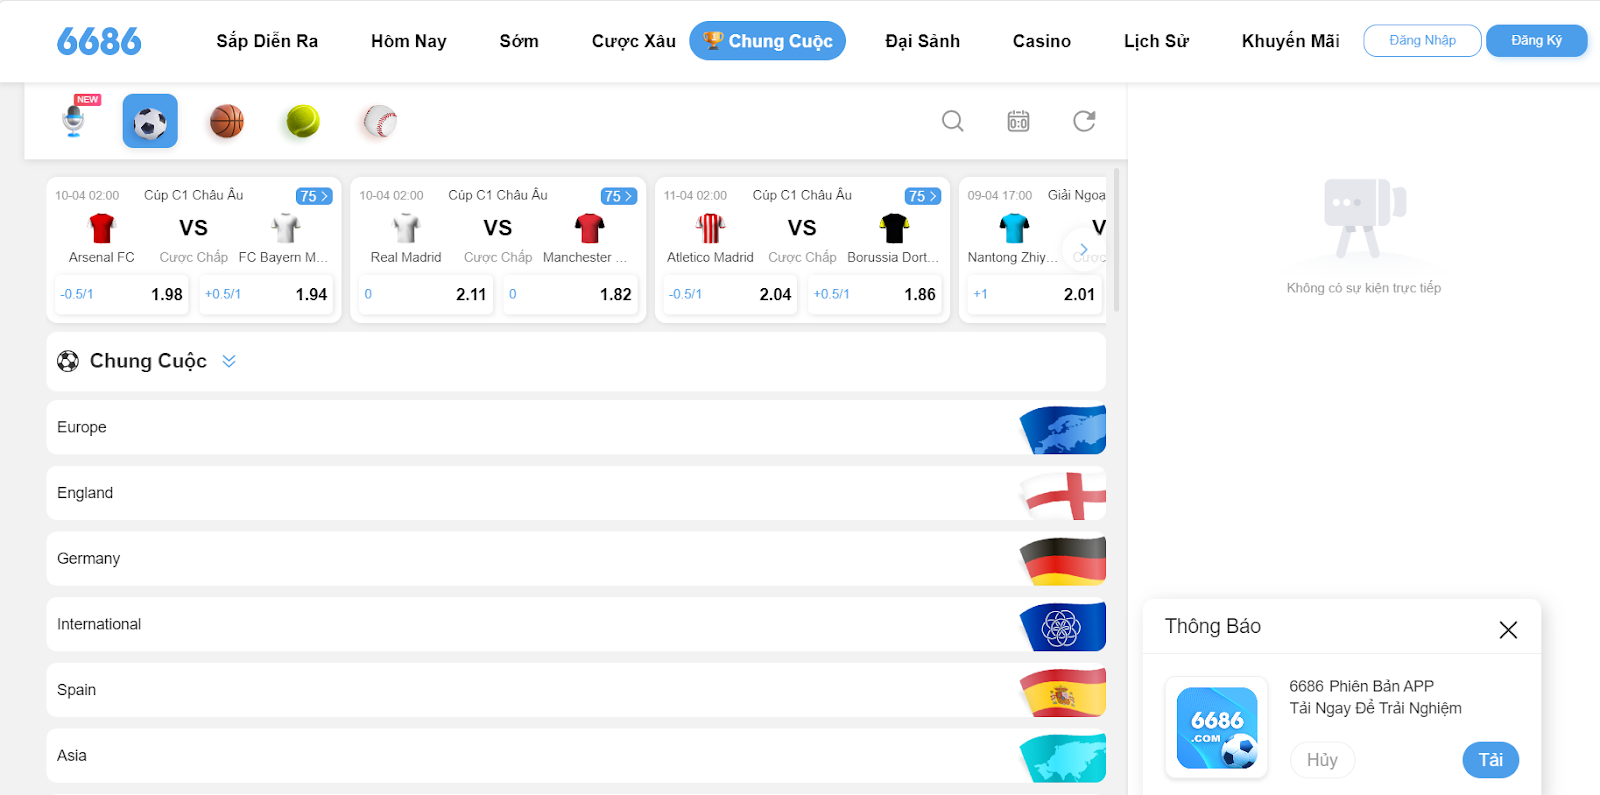1600x795 pixels.
Task: Select Real Madrid handicap odds 2.11
Action: (x=426, y=294)
